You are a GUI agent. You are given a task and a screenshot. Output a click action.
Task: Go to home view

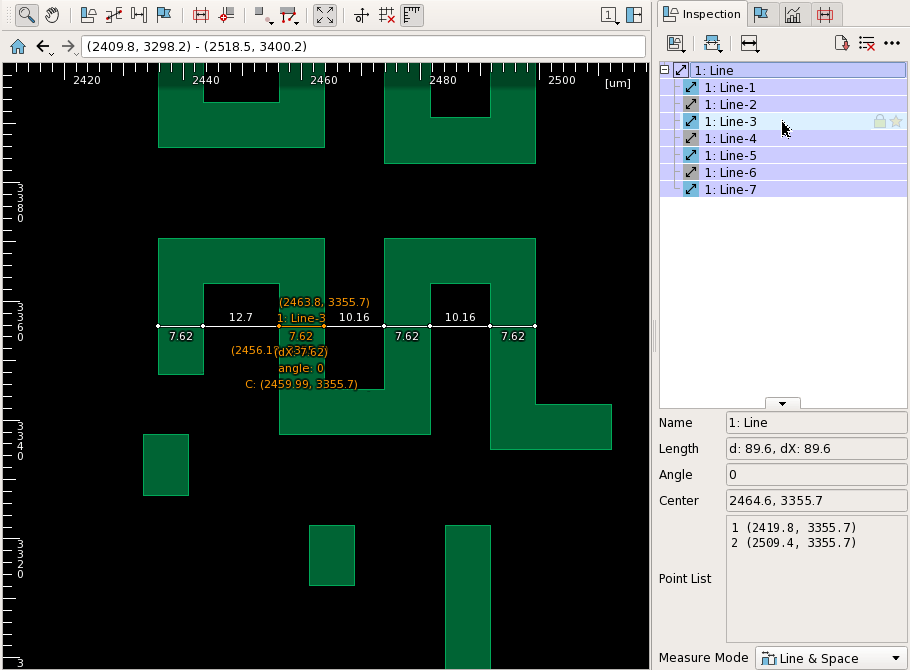[18, 46]
